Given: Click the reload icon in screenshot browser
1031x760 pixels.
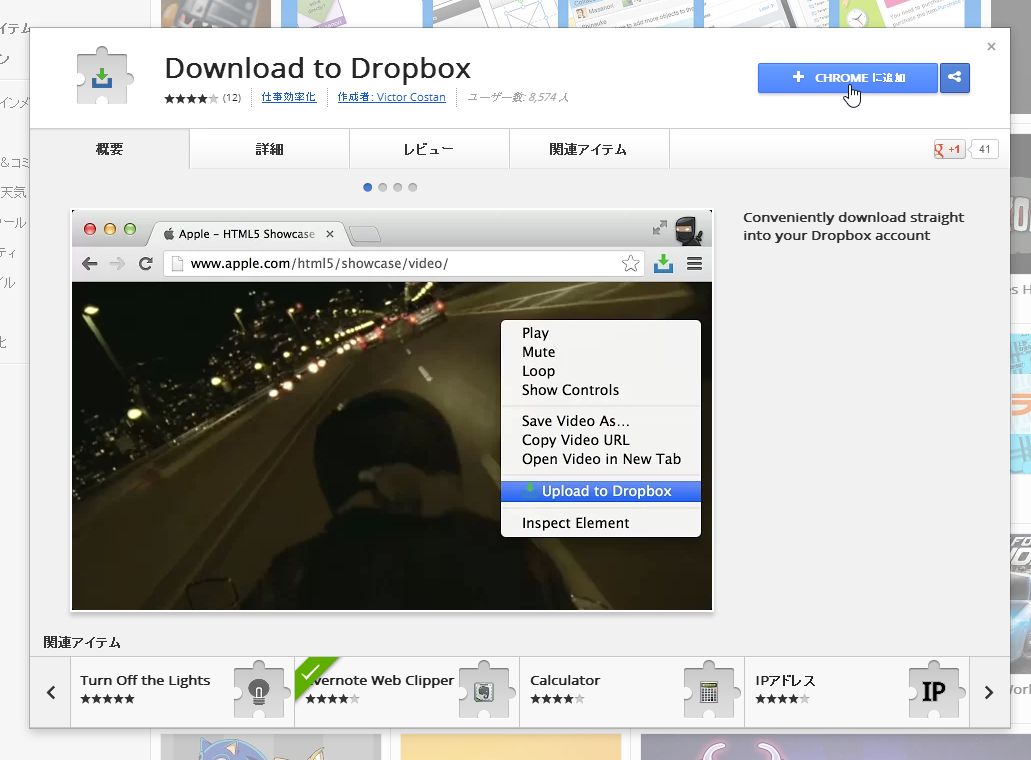Looking at the screenshot, I should coord(145,264).
